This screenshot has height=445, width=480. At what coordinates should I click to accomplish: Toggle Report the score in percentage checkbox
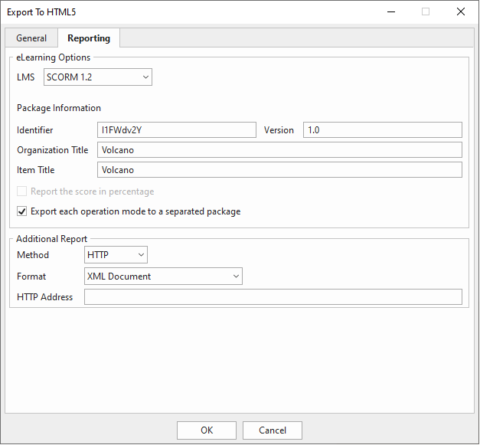(x=22, y=191)
